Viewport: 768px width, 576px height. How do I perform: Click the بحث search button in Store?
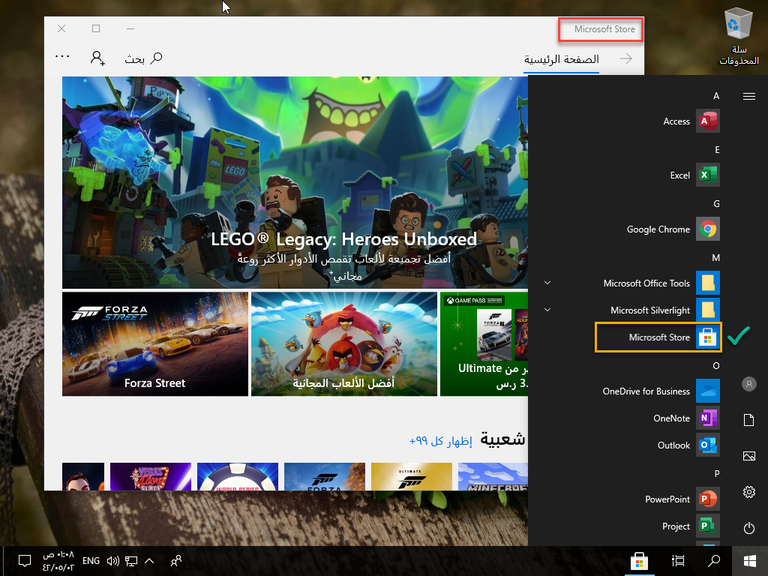tap(143, 59)
